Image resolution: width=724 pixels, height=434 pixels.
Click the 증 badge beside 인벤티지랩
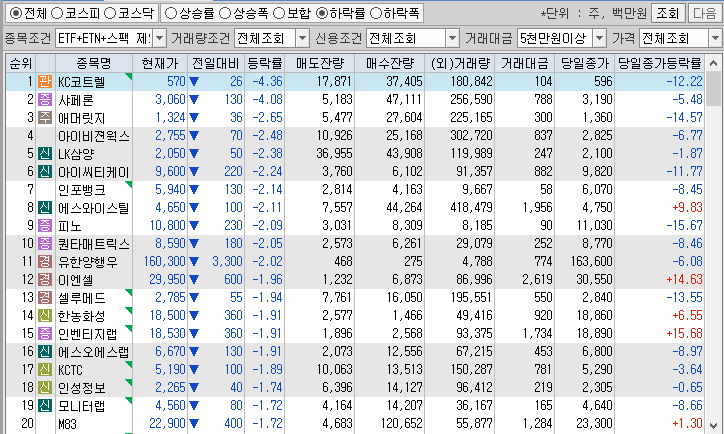point(45,334)
